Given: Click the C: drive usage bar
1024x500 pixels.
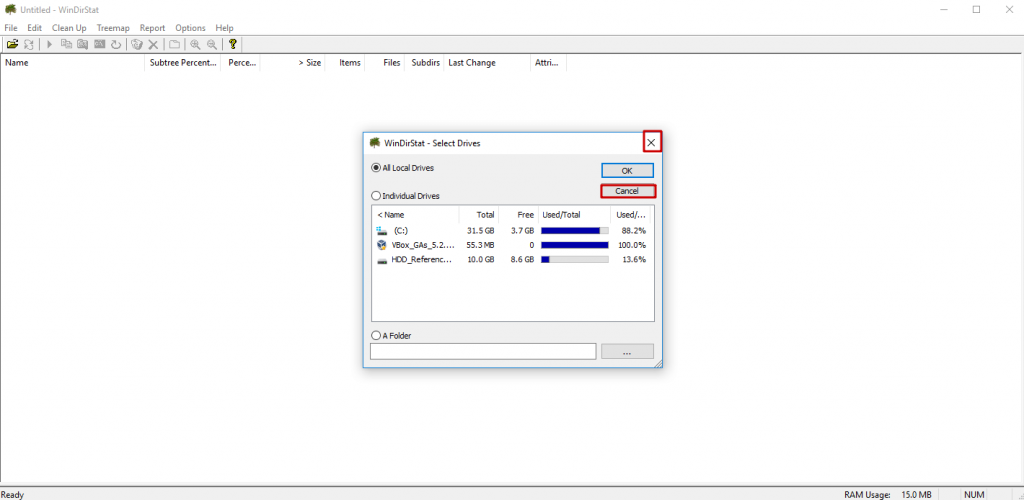Looking at the screenshot, I should tap(575, 230).
